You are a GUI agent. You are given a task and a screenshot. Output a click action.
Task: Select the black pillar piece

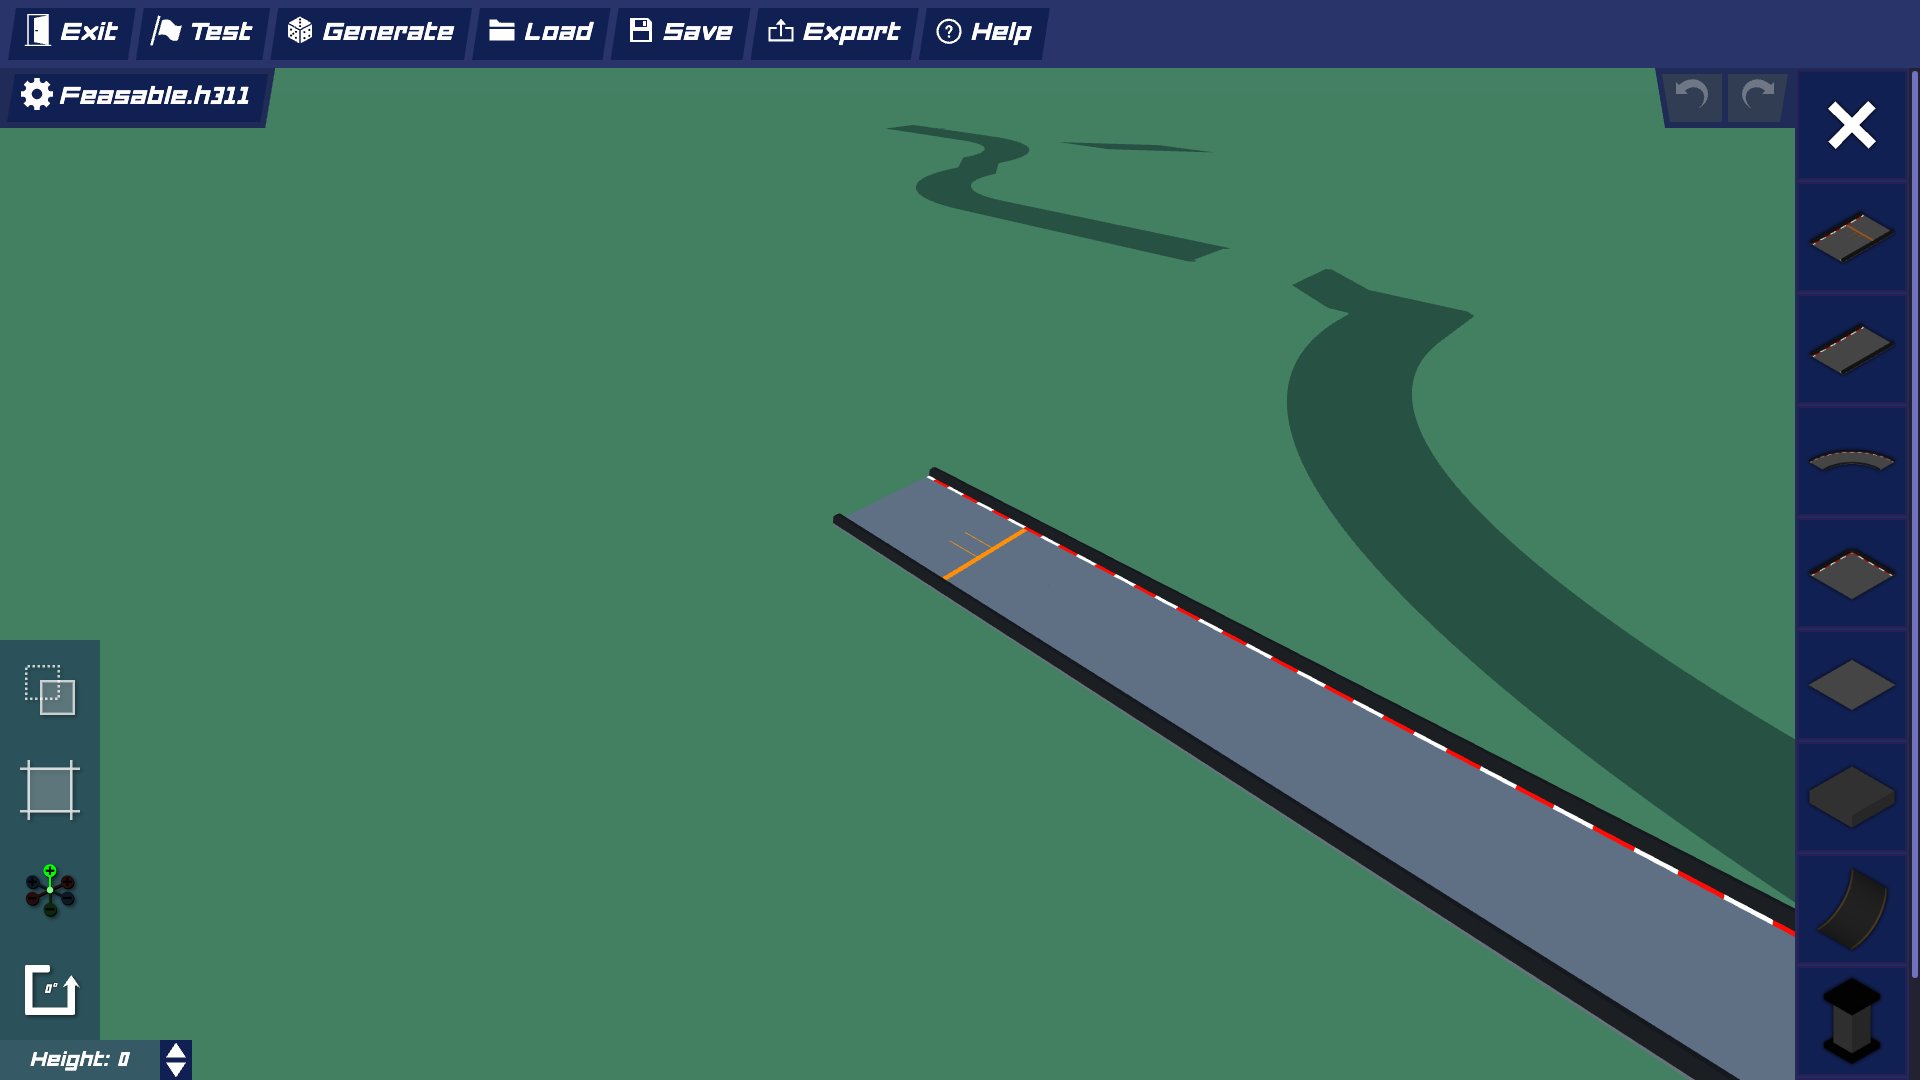coord(1851,1020)
